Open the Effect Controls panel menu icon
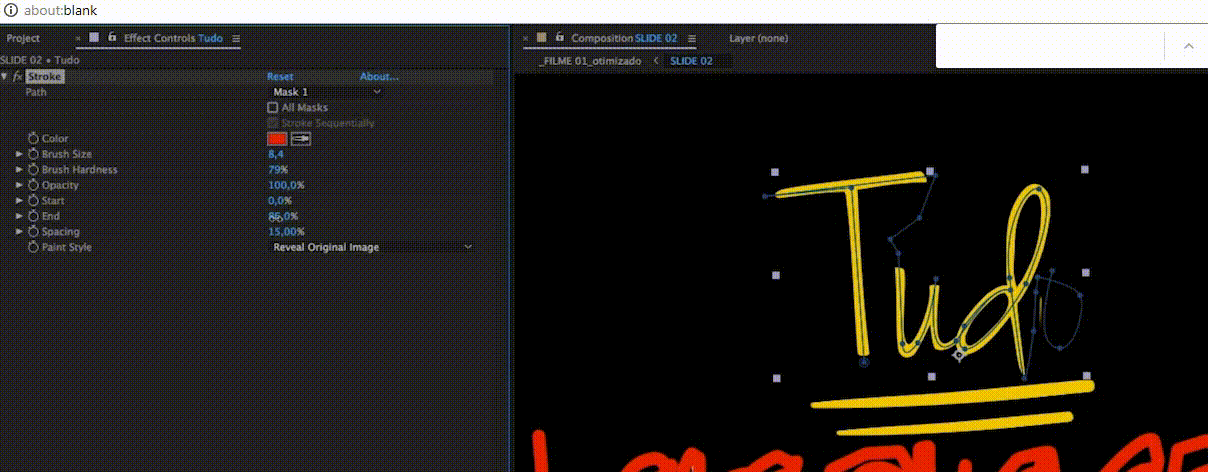This screenshot has height=472, width=1208. 236,39
